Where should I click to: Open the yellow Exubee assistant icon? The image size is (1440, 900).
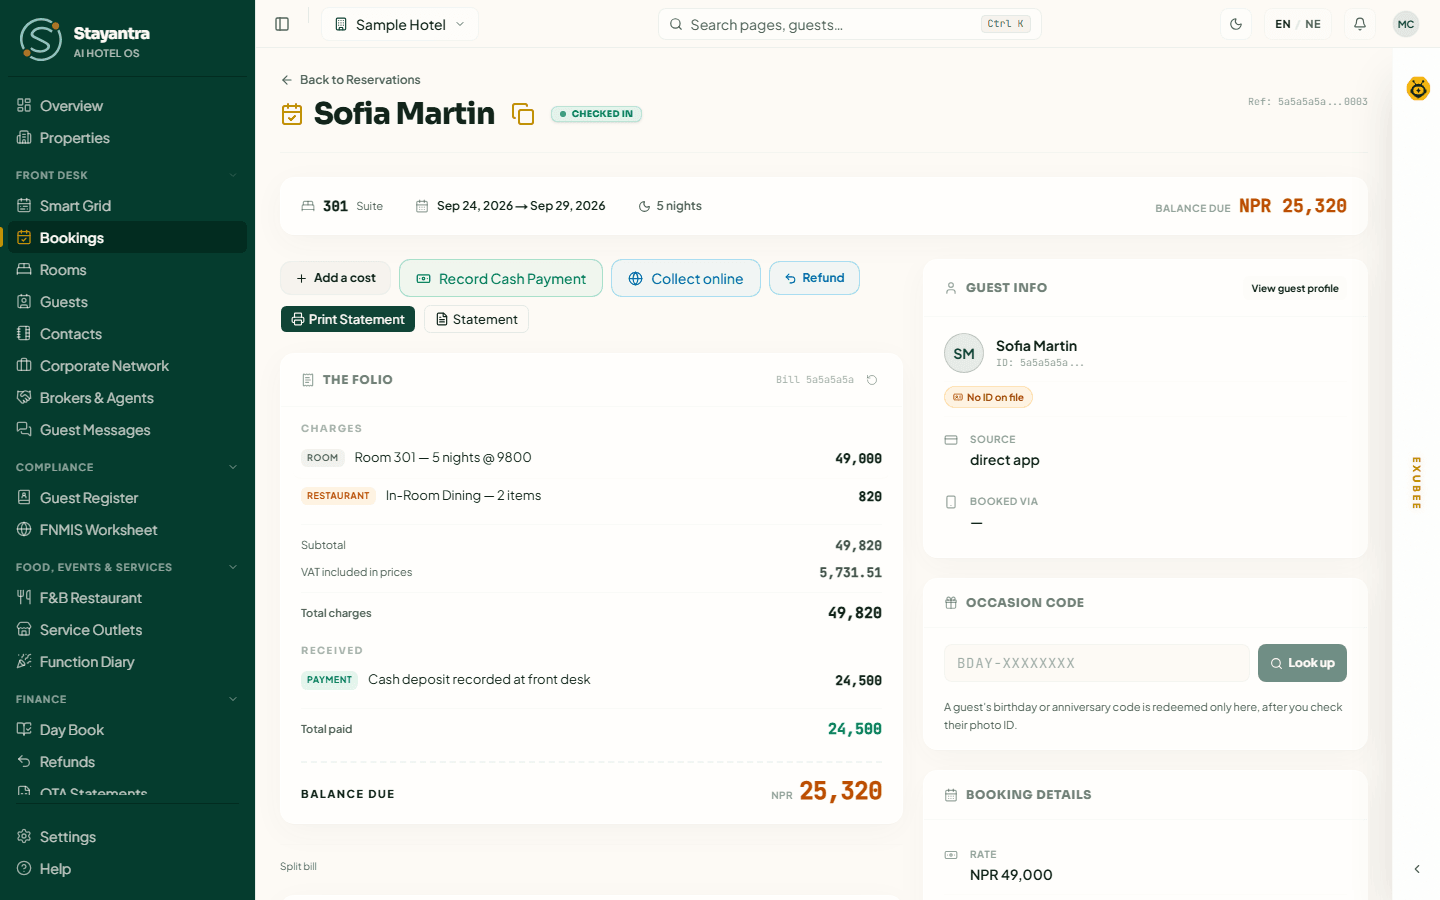coord(1418,89)
